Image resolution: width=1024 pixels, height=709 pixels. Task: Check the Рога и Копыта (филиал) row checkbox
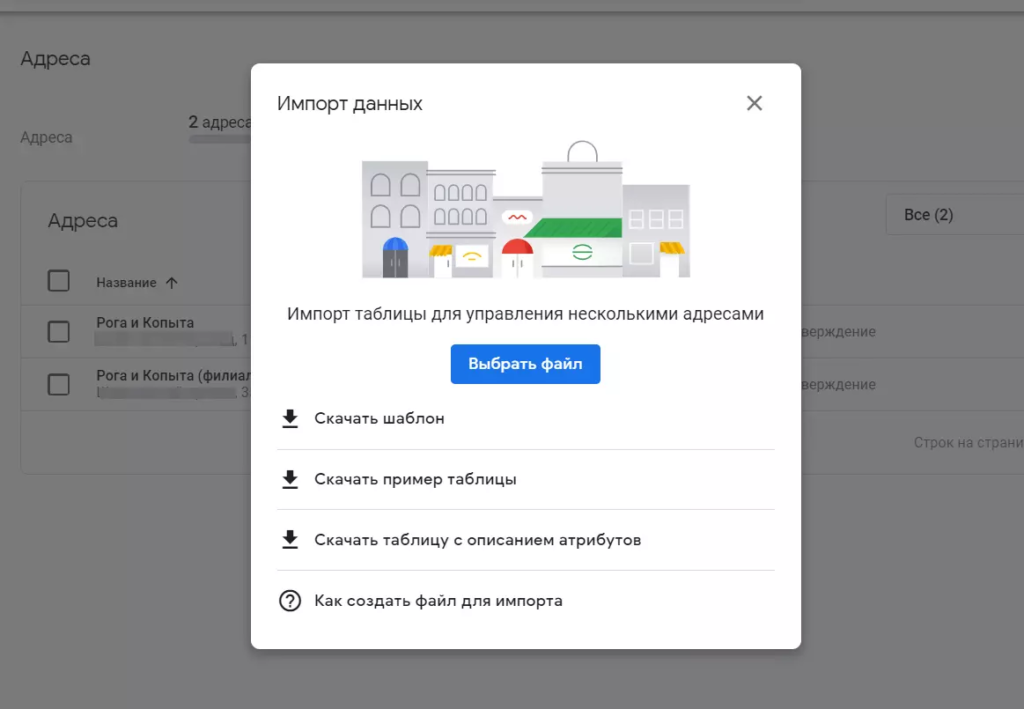pyautogui.click(x=58, y=384)
